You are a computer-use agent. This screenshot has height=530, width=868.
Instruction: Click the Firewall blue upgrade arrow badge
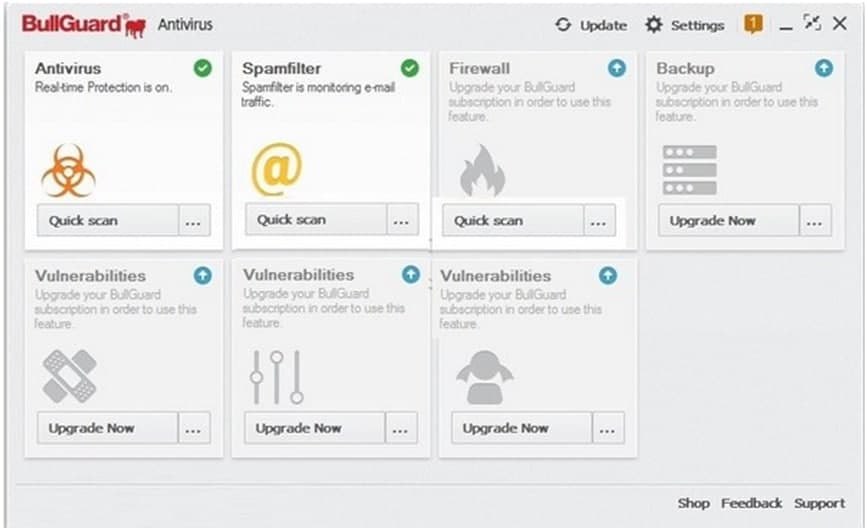(x=617, y=68)
